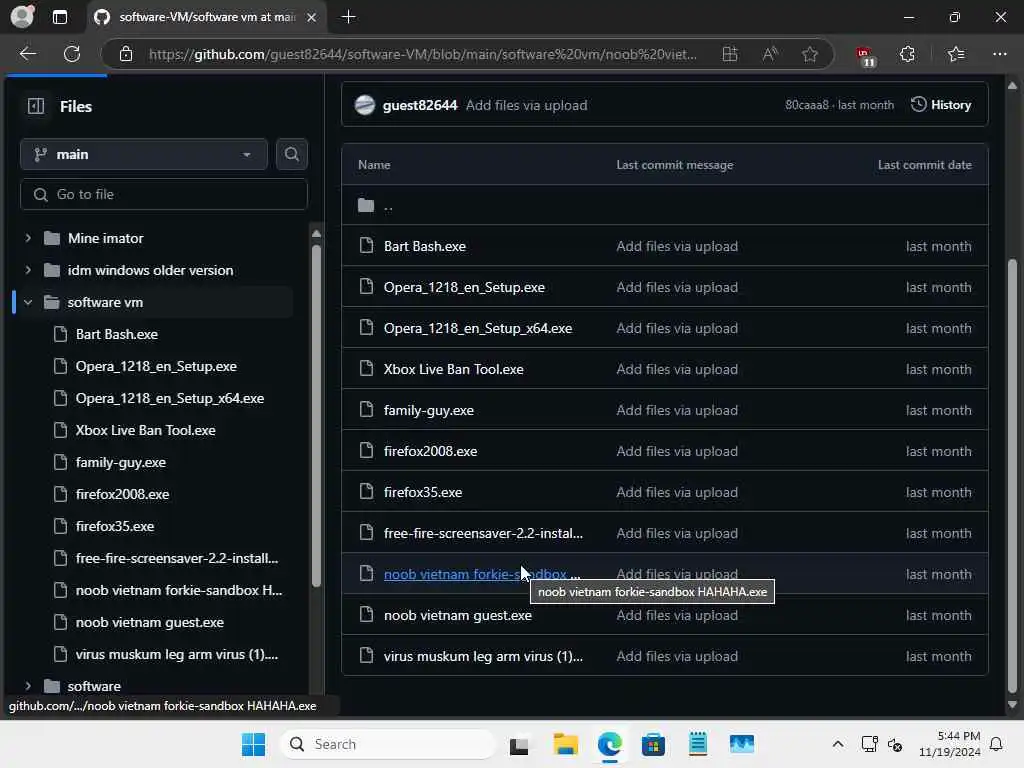Open browser Extensions puzzle icon
The height and width of the screenshot is (768, 1024).
click(907, 54)
